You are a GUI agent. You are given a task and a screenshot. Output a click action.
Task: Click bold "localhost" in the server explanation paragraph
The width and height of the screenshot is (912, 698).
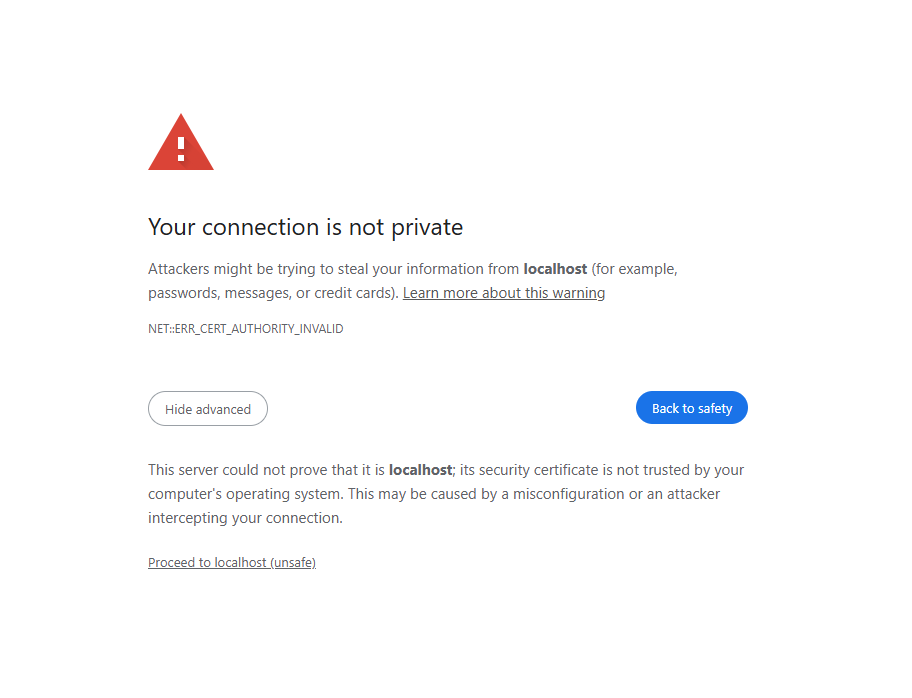[x=420, y=470]
